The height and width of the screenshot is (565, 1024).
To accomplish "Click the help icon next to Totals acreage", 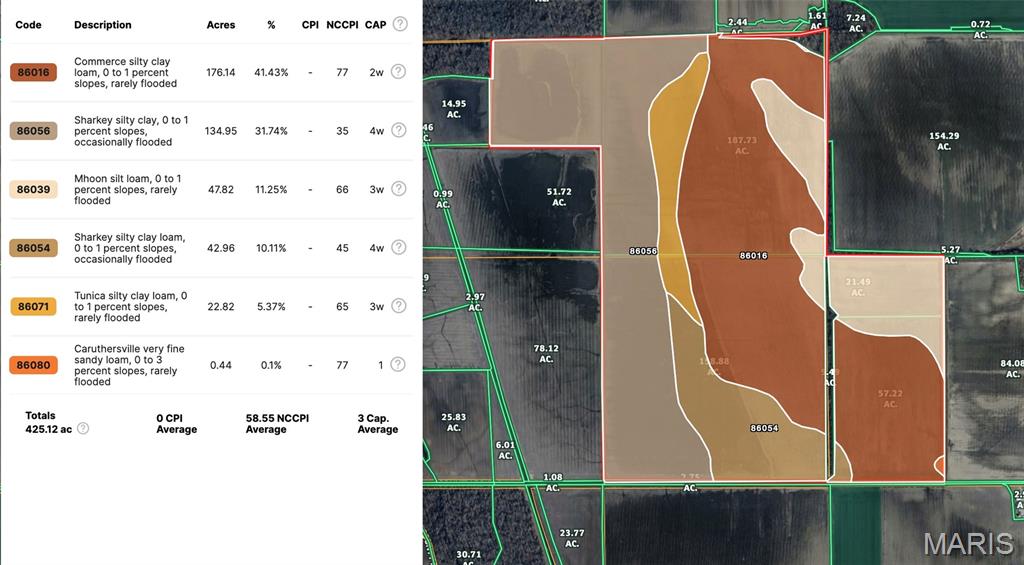I will point(83,429).
